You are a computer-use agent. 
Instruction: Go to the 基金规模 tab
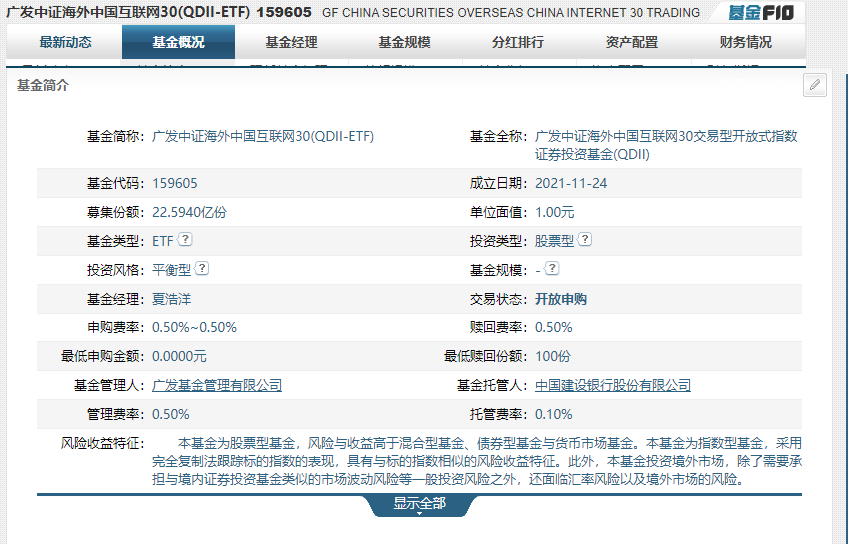click(x=405, y=42)
